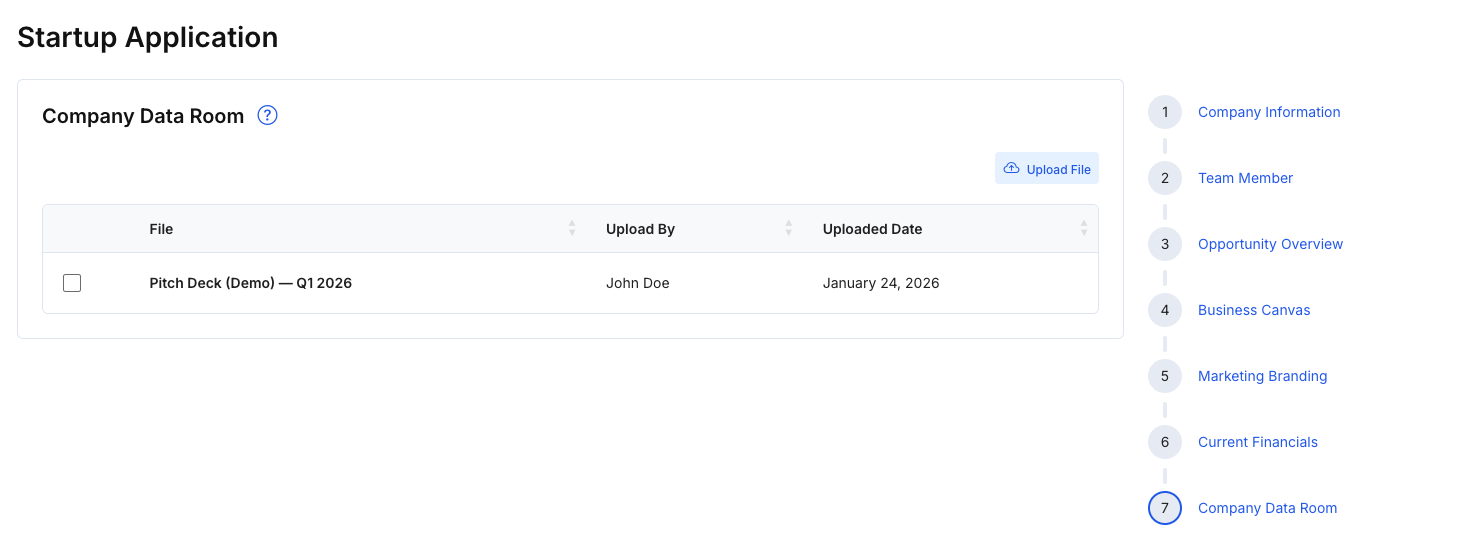Click the Uploaded Date sort arrows

[1083, 229]
